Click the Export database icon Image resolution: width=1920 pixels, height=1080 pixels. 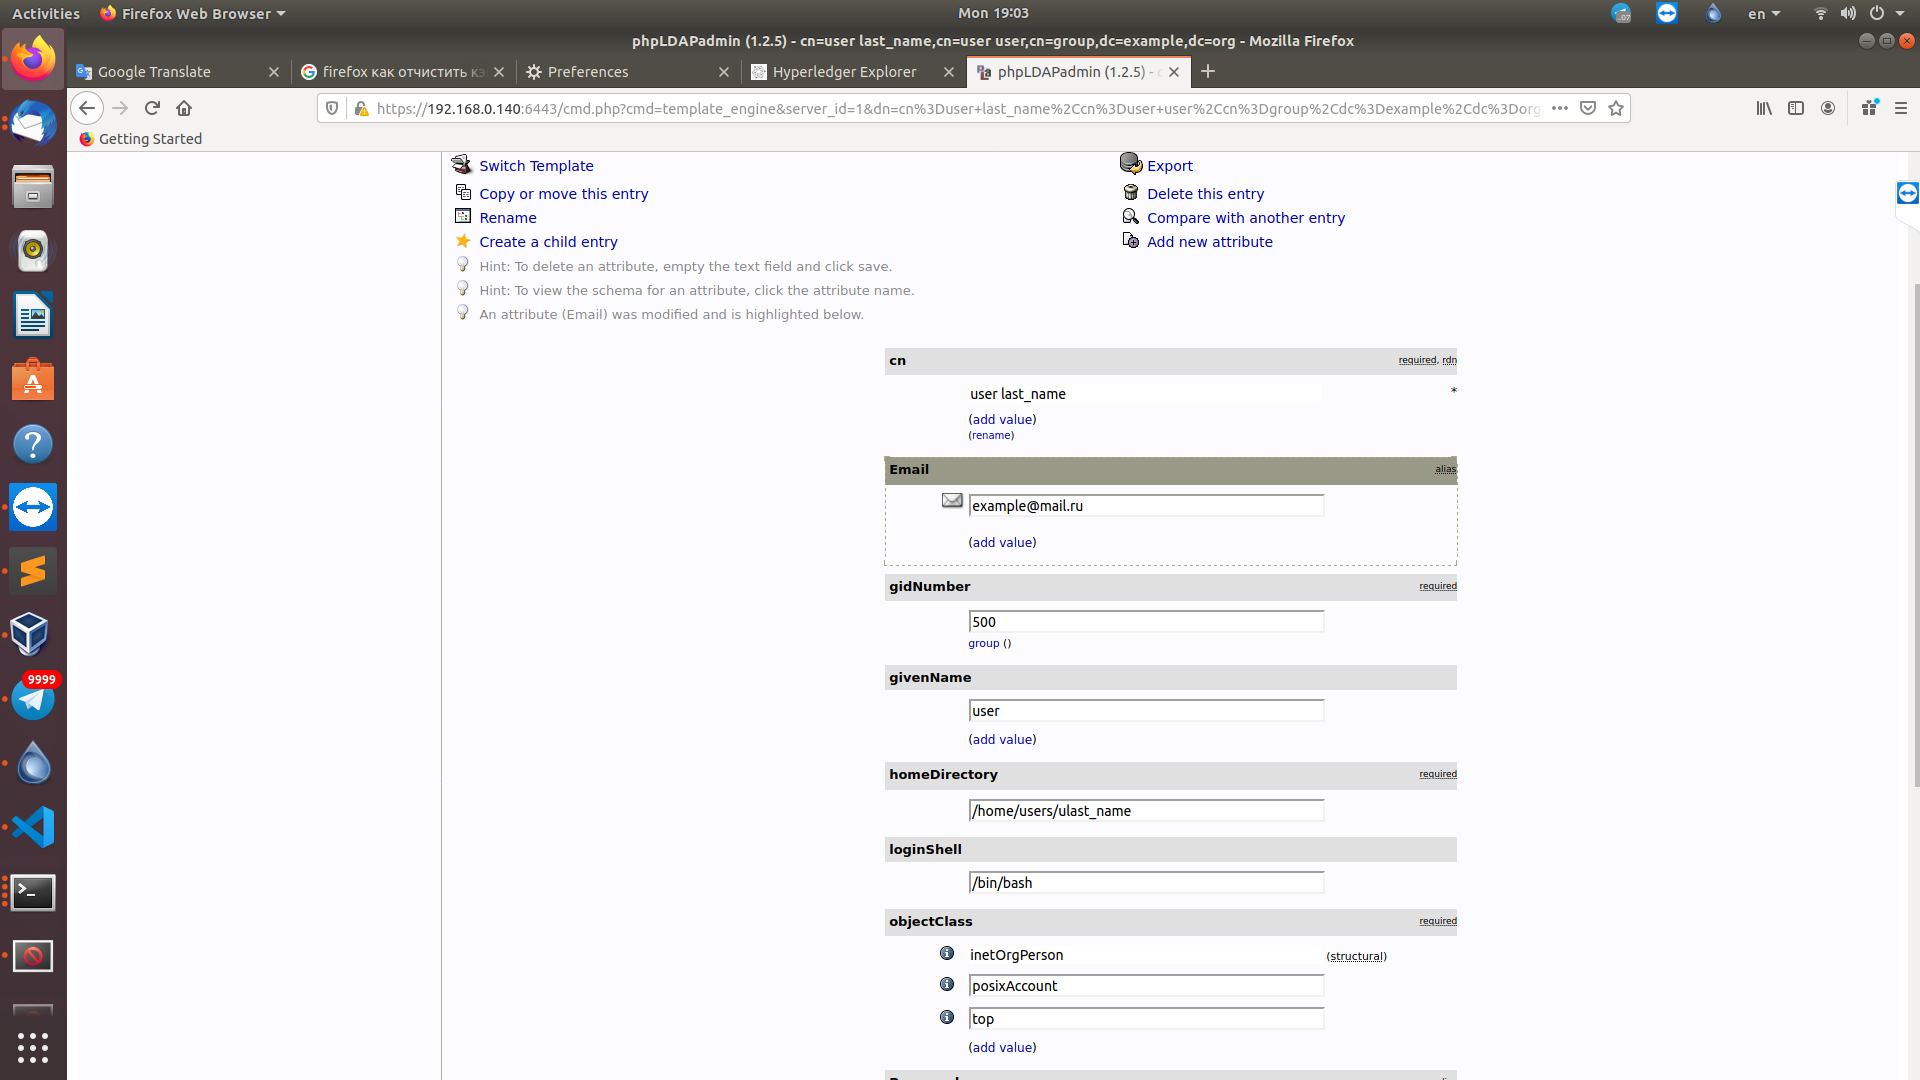[x=1131, y=163]
